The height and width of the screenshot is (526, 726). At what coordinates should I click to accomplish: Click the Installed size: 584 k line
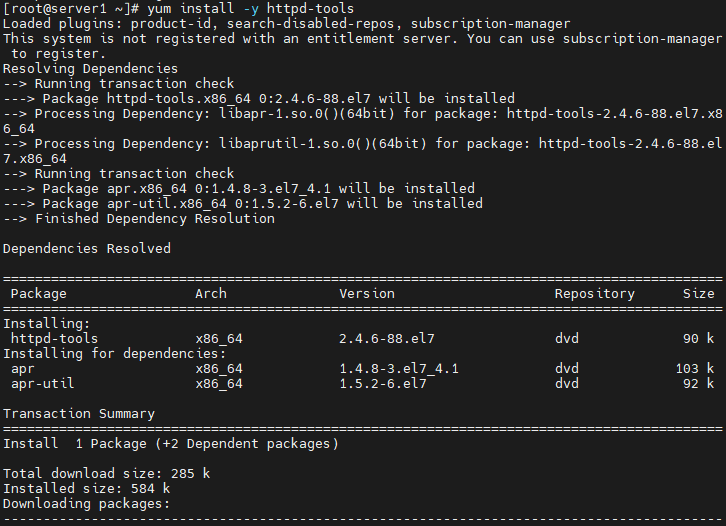point(87,488)
